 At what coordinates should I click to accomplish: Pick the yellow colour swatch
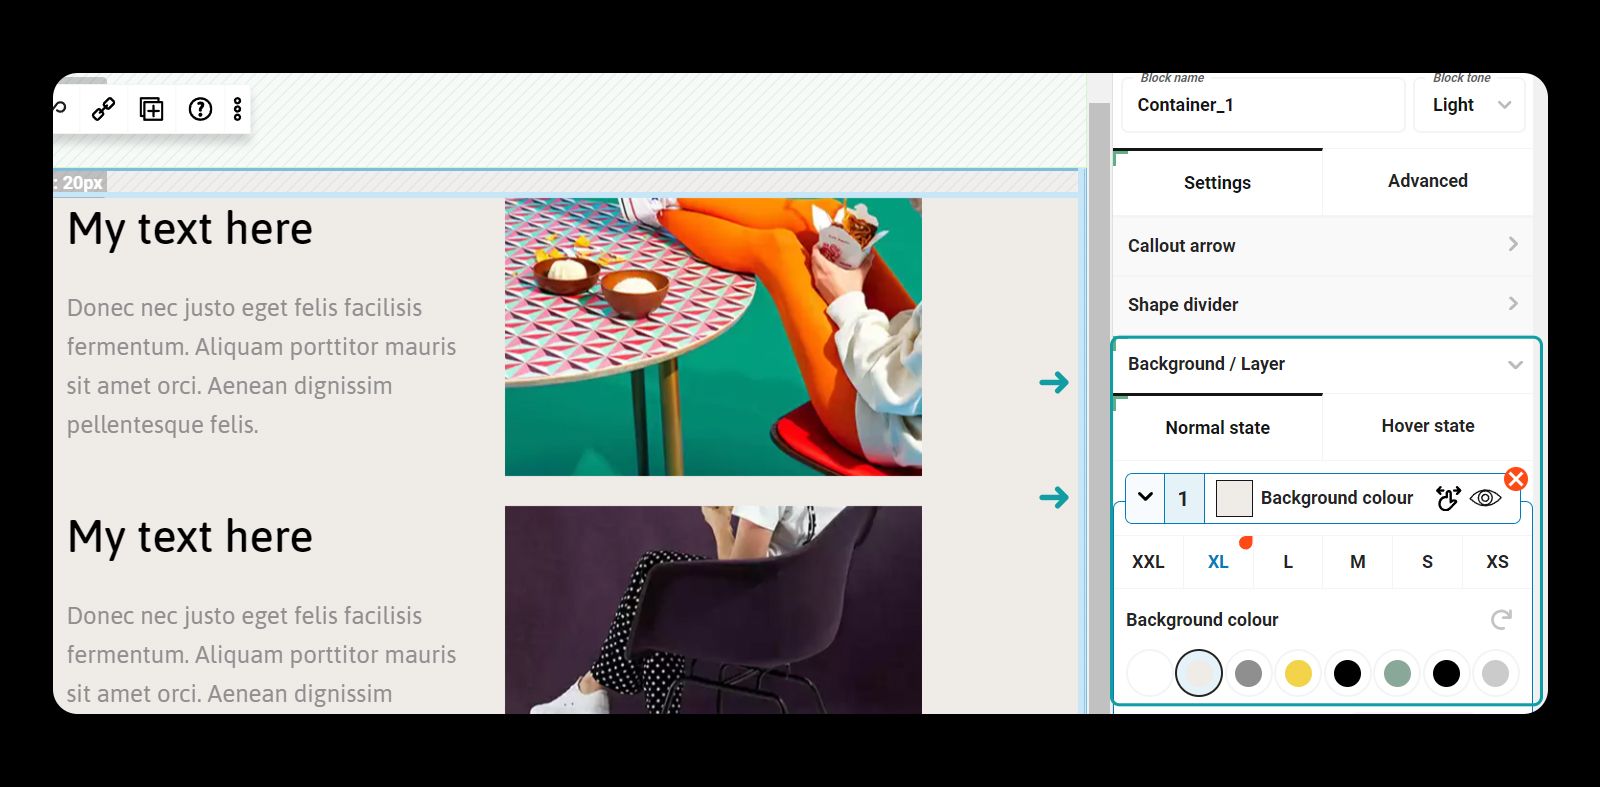[x=1298, y=673]
